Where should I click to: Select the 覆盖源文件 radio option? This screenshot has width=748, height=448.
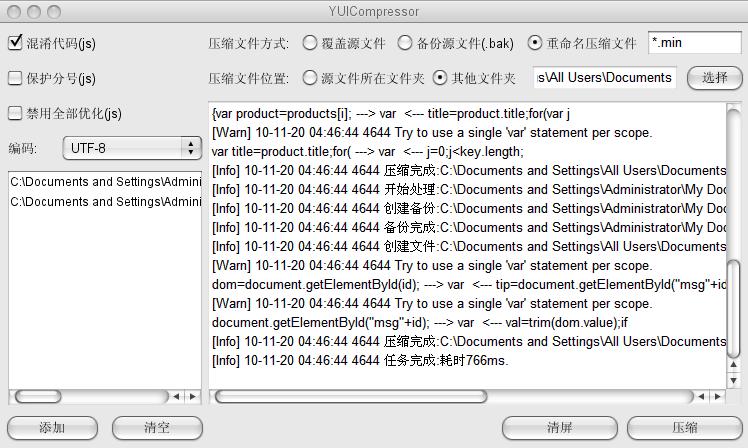[x=310, y=43]
